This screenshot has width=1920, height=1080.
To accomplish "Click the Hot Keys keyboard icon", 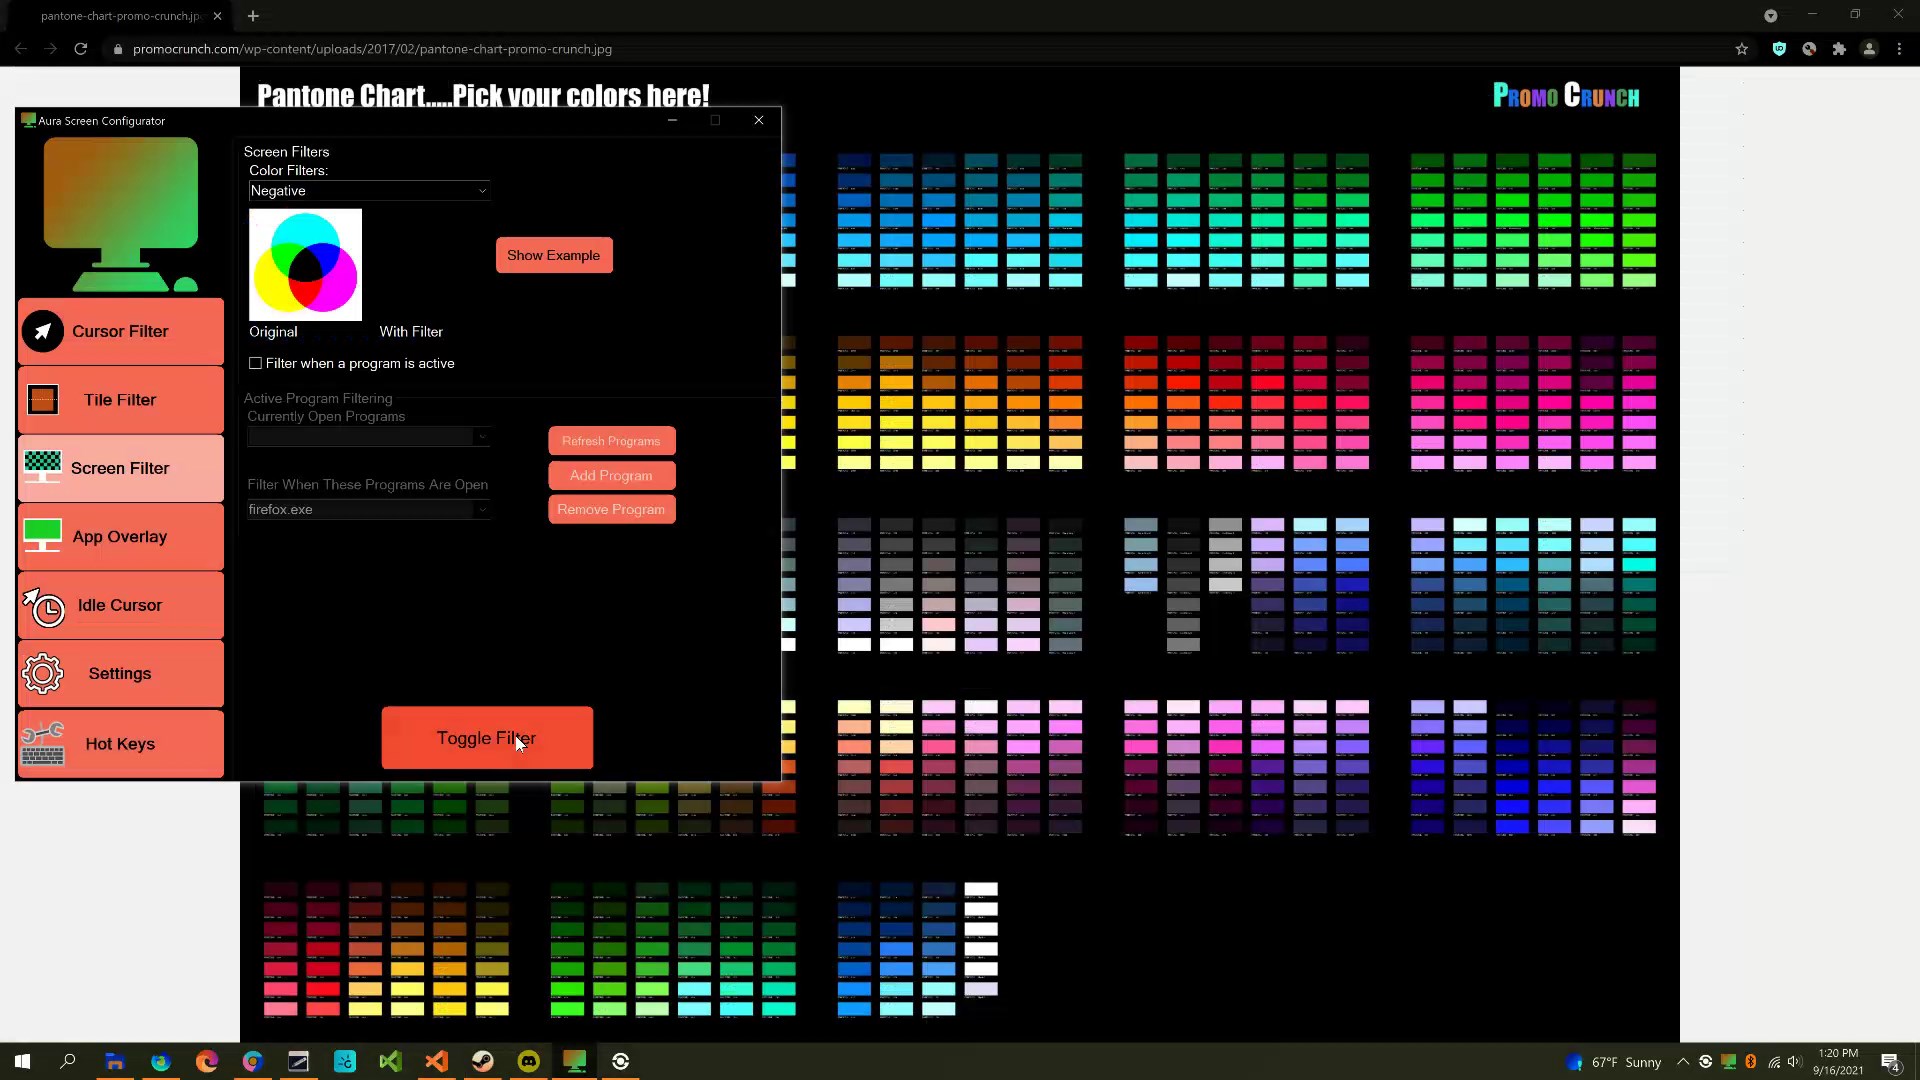I will (43, 744).
